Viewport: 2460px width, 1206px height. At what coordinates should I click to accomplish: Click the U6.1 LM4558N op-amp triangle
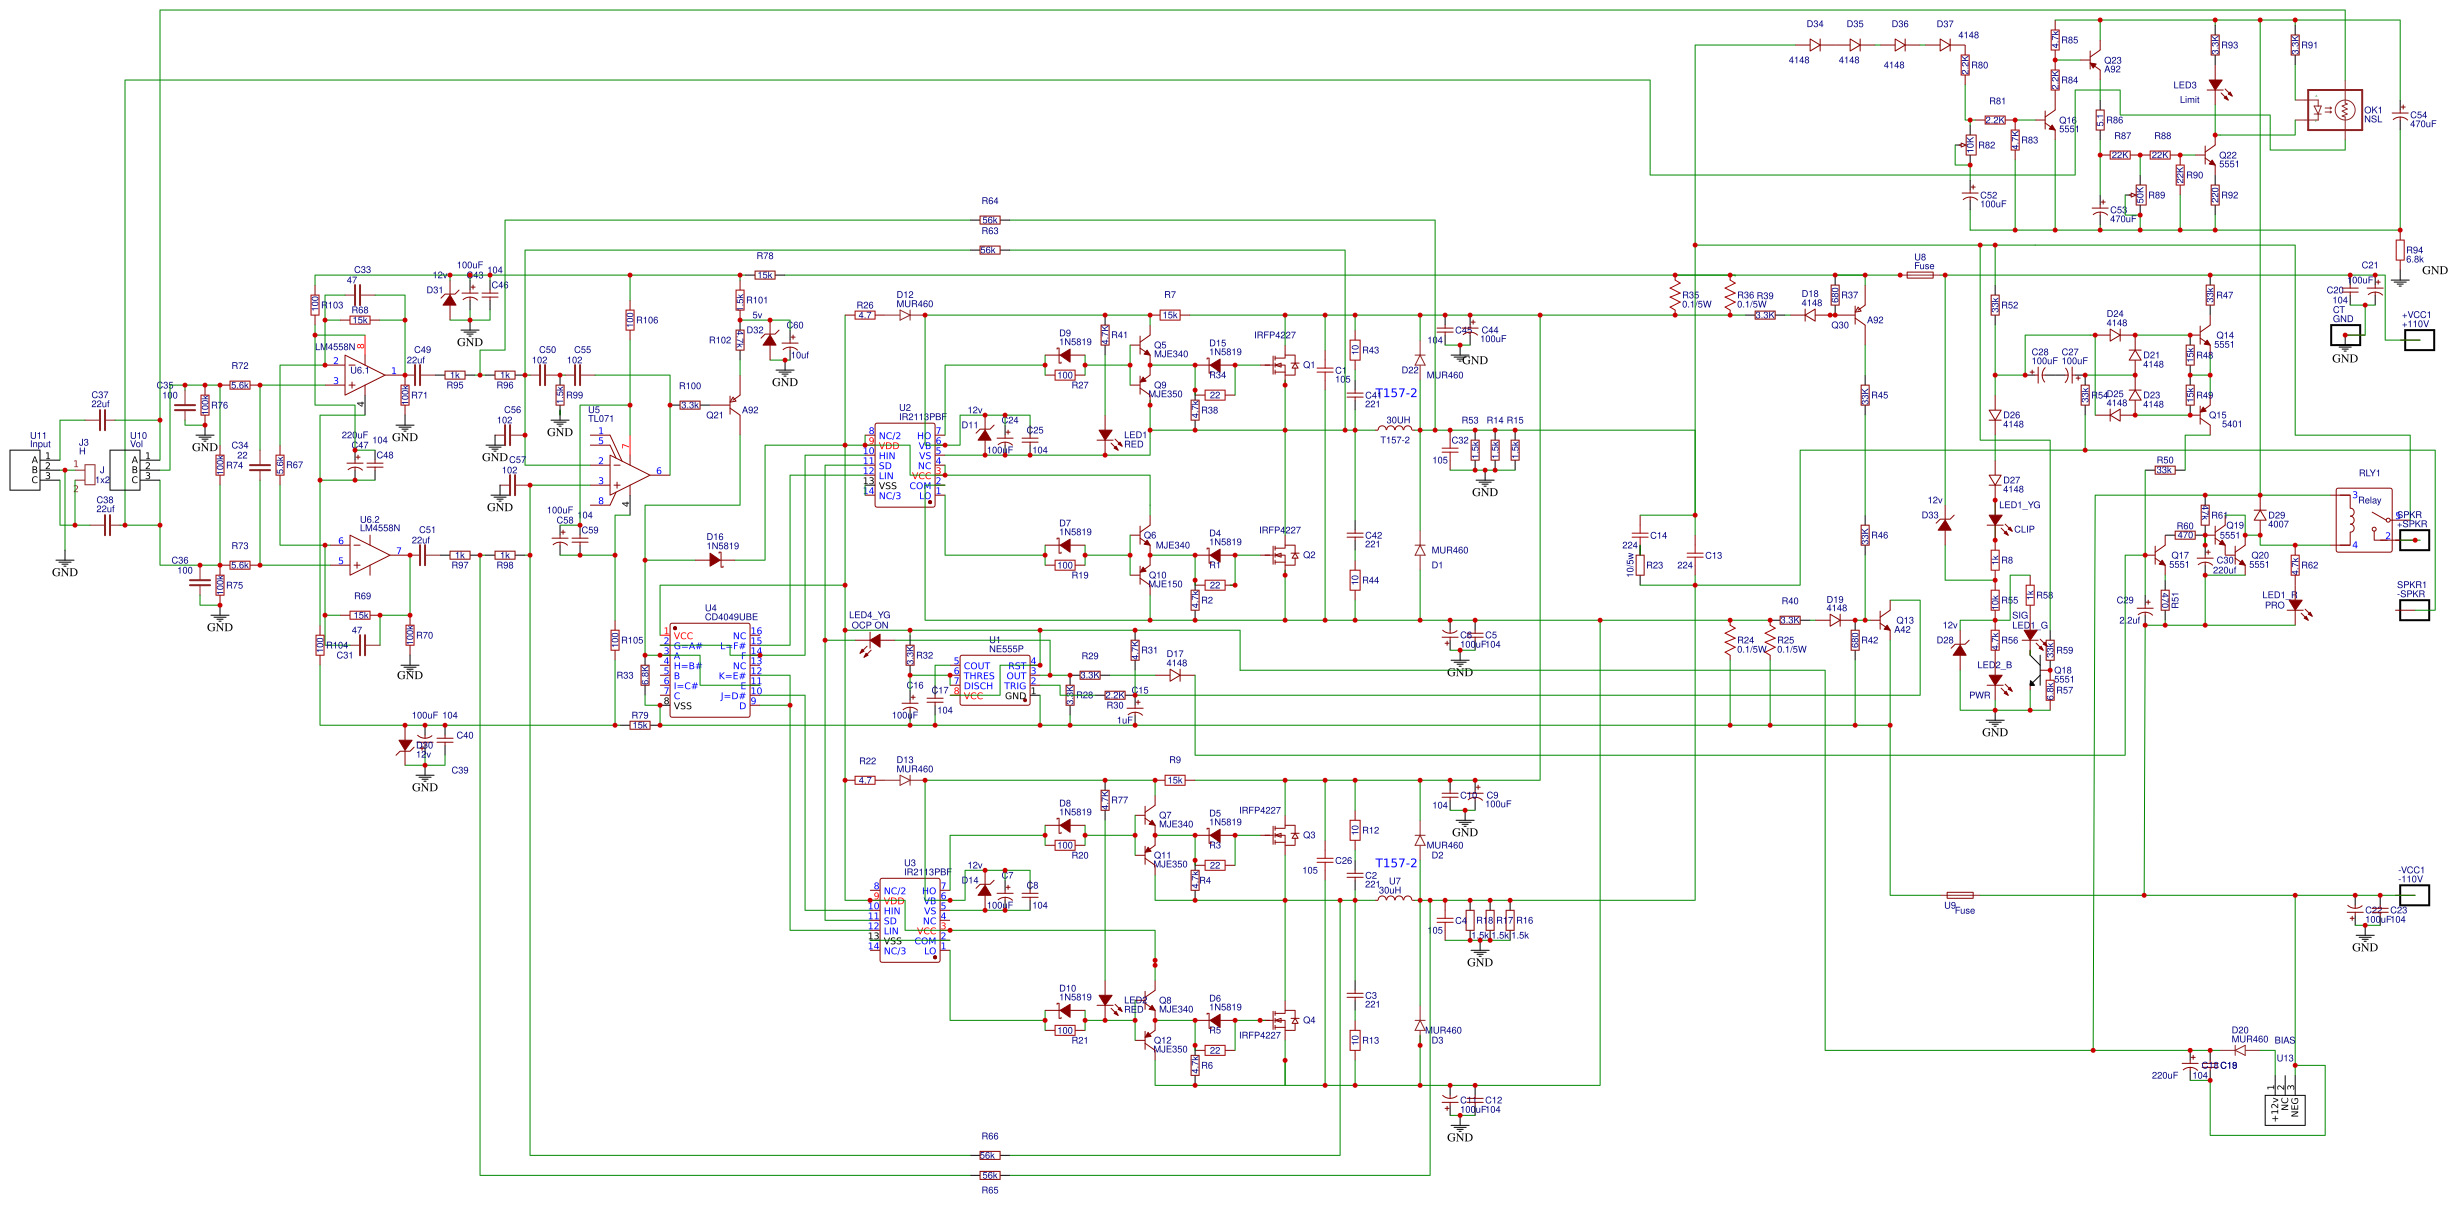[x=362, y=376]
